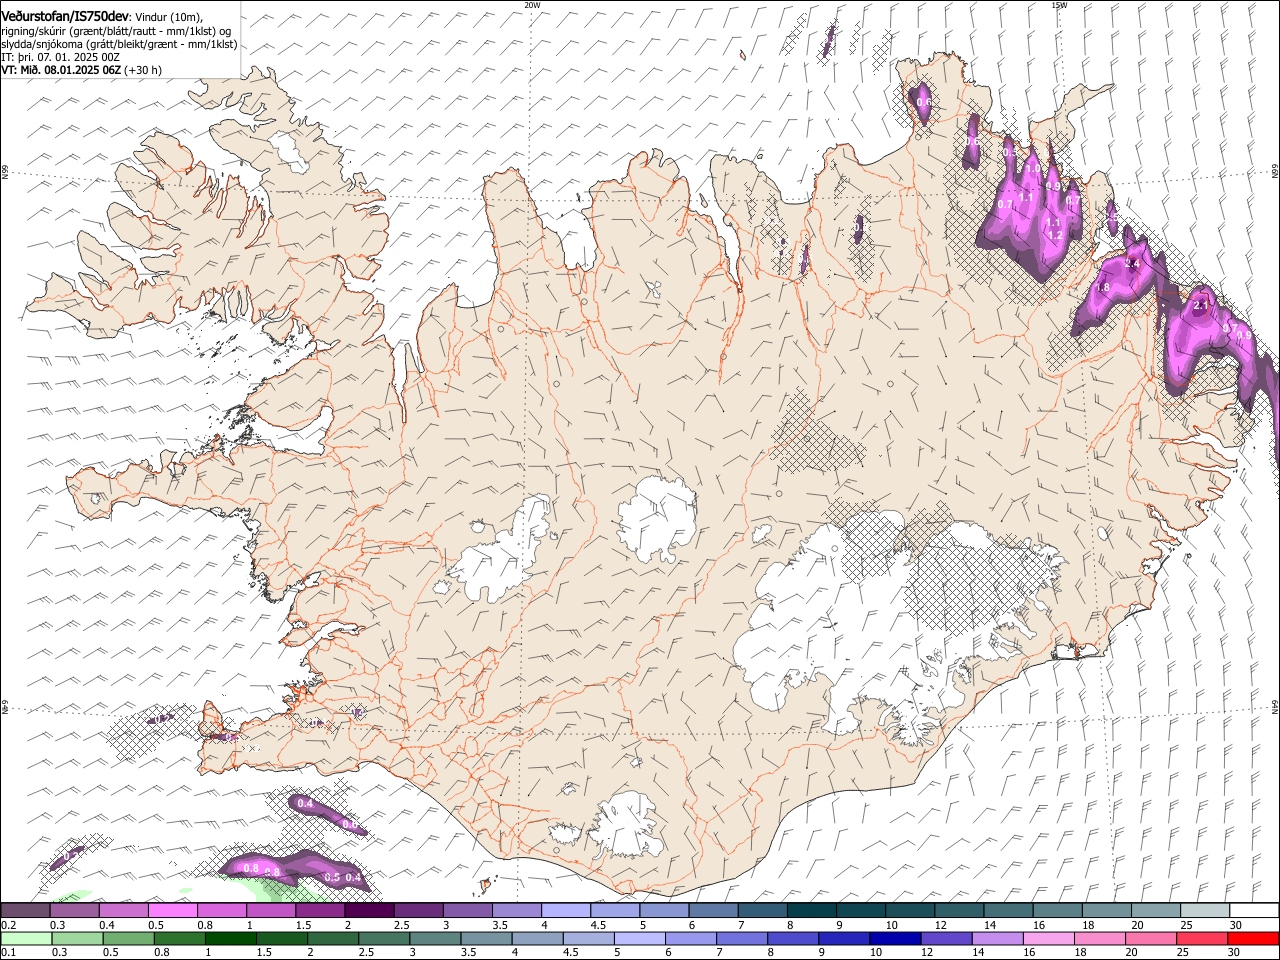Pick bottom legend swatch between 20 and 25
Screen dimensions: 1280x960
pyautogui.click(x=1150, y=939)
